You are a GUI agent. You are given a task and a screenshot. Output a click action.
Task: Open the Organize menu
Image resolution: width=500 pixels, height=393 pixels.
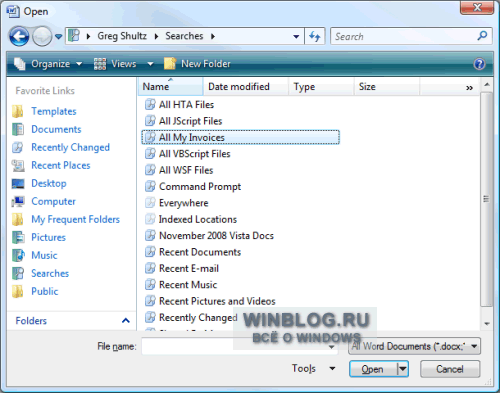click(48, 64)
